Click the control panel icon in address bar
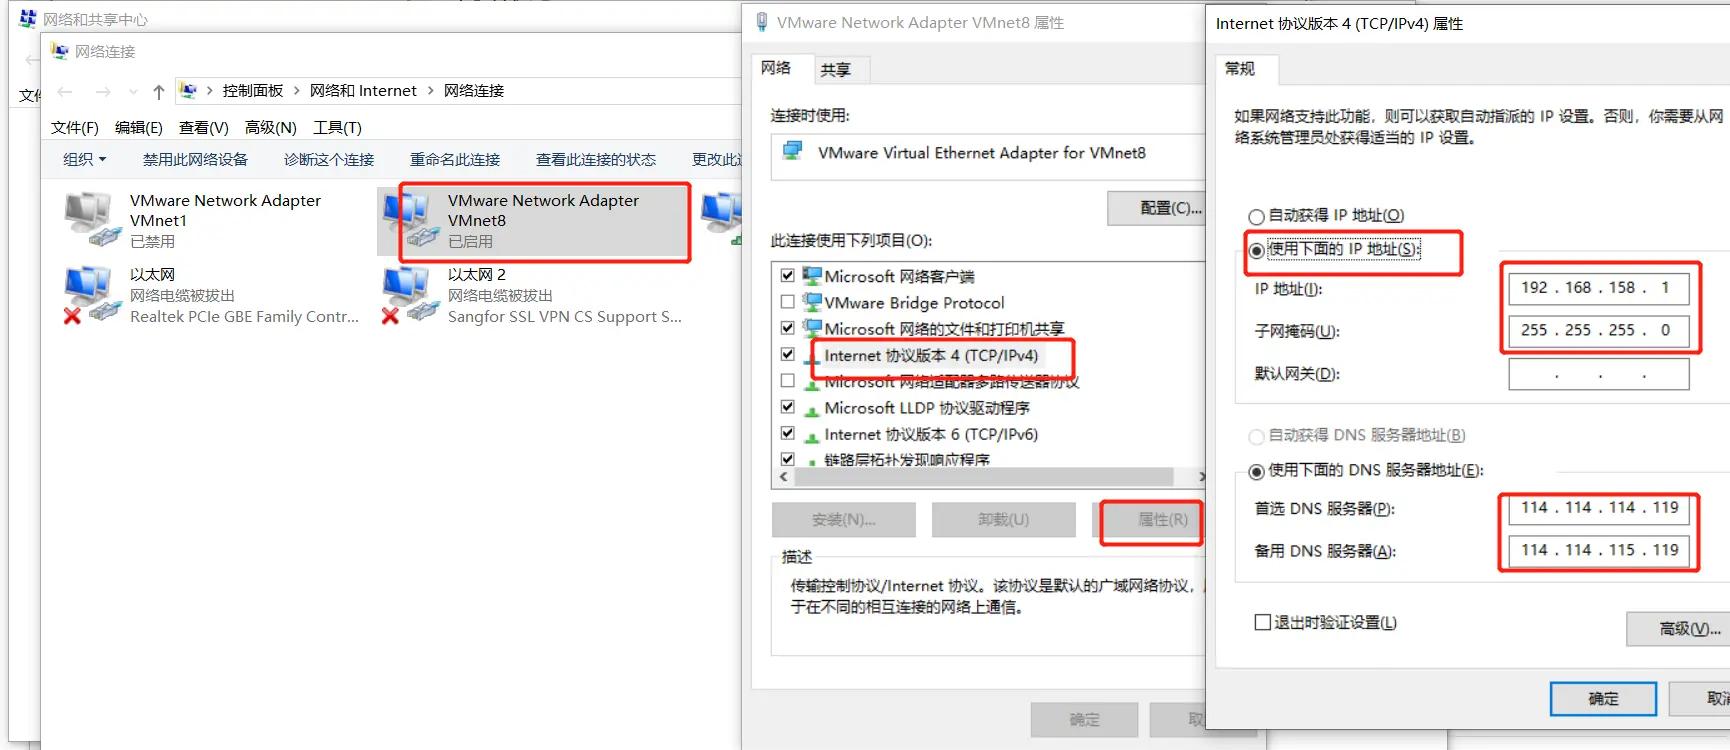This screenshot has height=750, width=1730. (188, 90)
